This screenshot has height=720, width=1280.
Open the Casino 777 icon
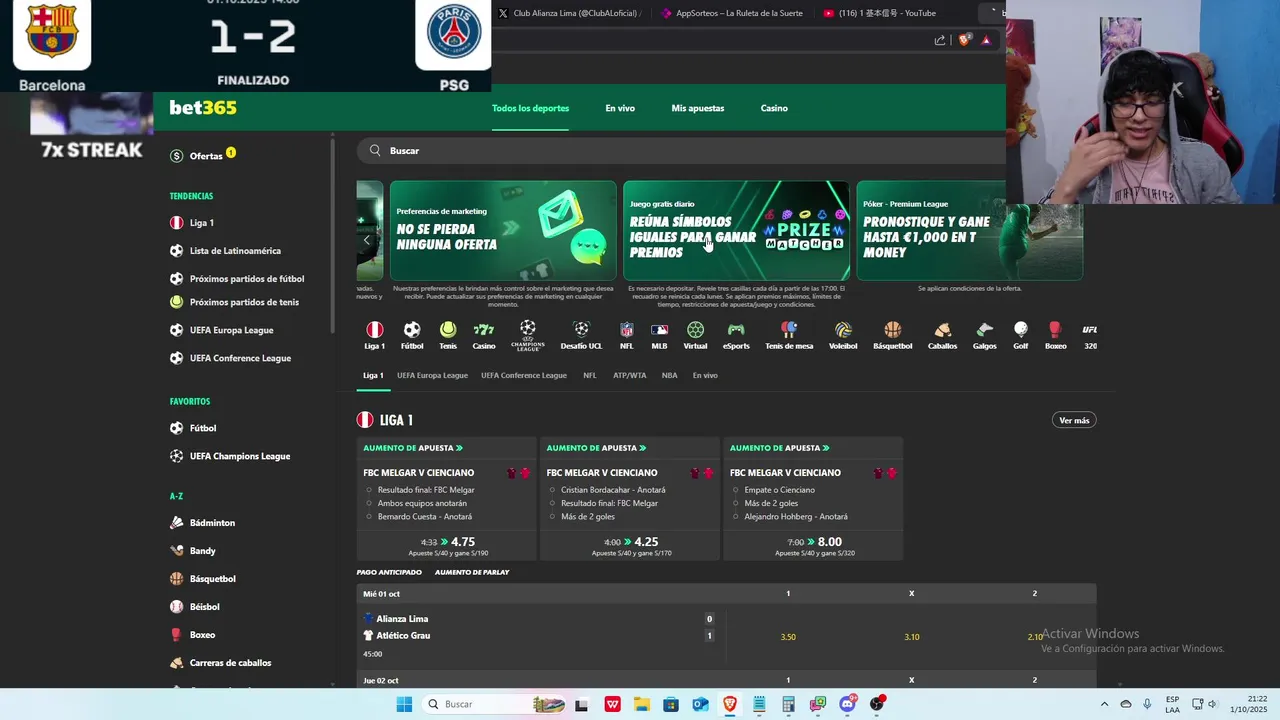(x=484, y=335)
